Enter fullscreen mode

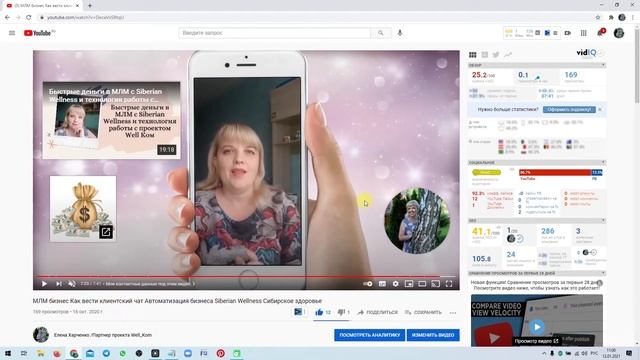tap(449, 284)
